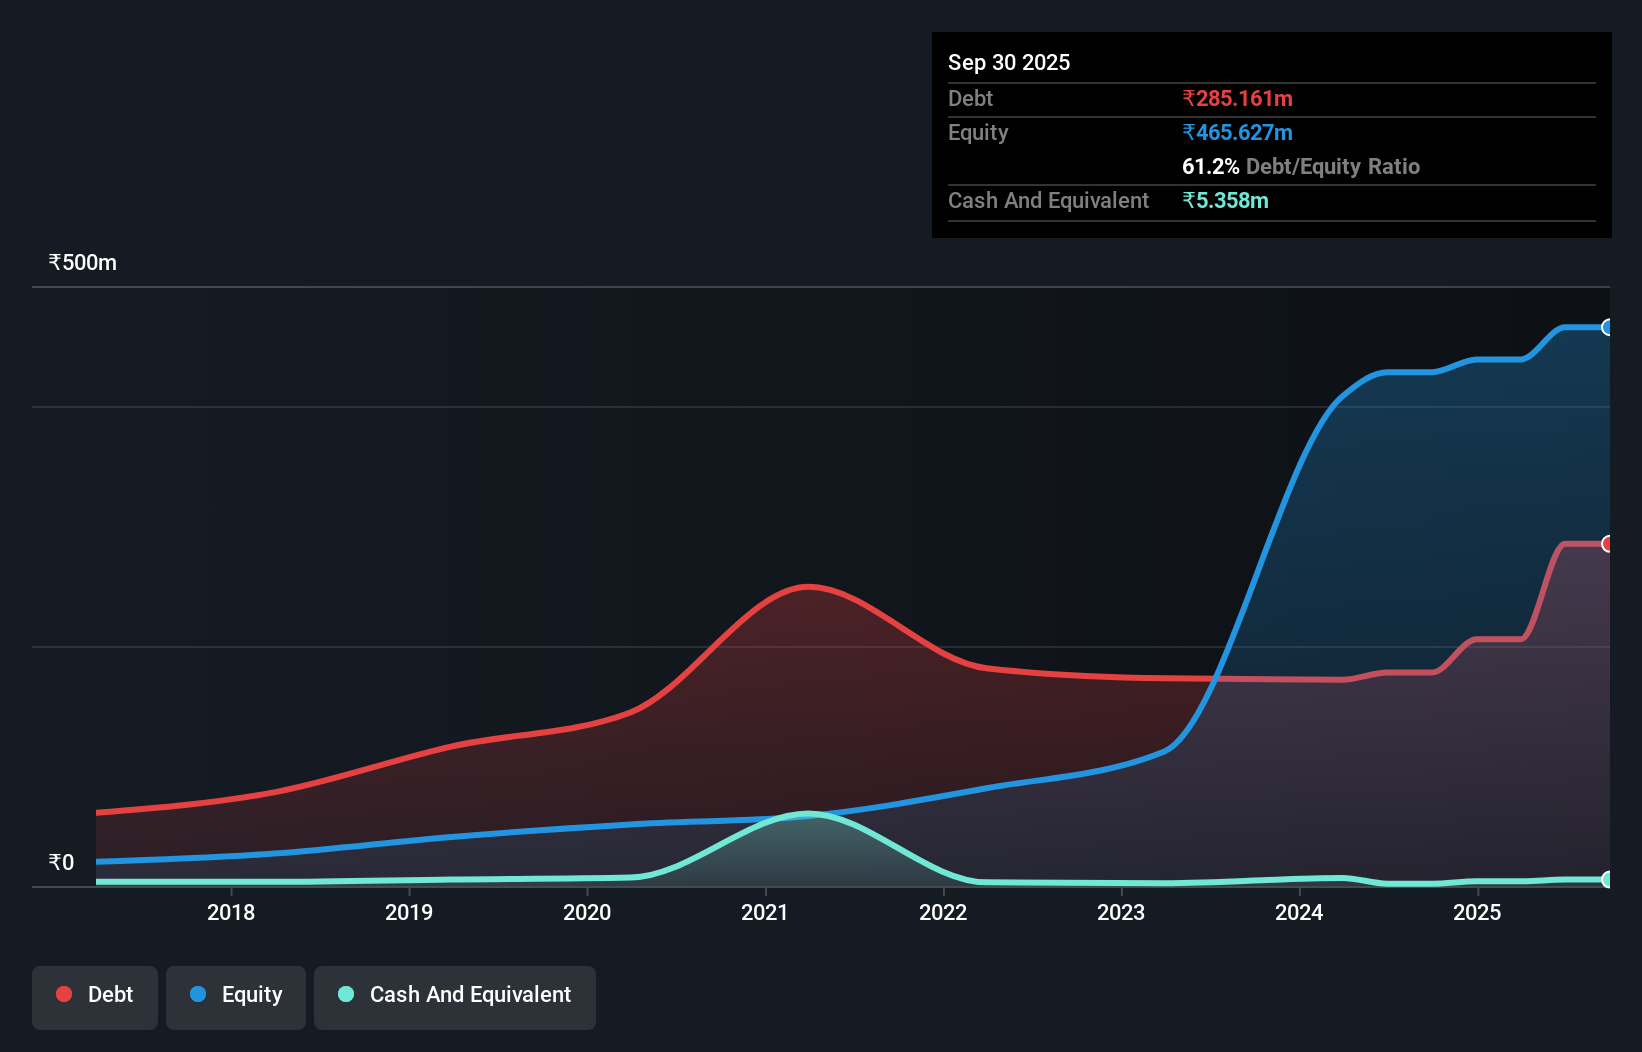The height and width of the screenshot is (1052, 1642).
Task: Click the Debt endpoint circle on the chart
Action: (x=1607, y=544)
